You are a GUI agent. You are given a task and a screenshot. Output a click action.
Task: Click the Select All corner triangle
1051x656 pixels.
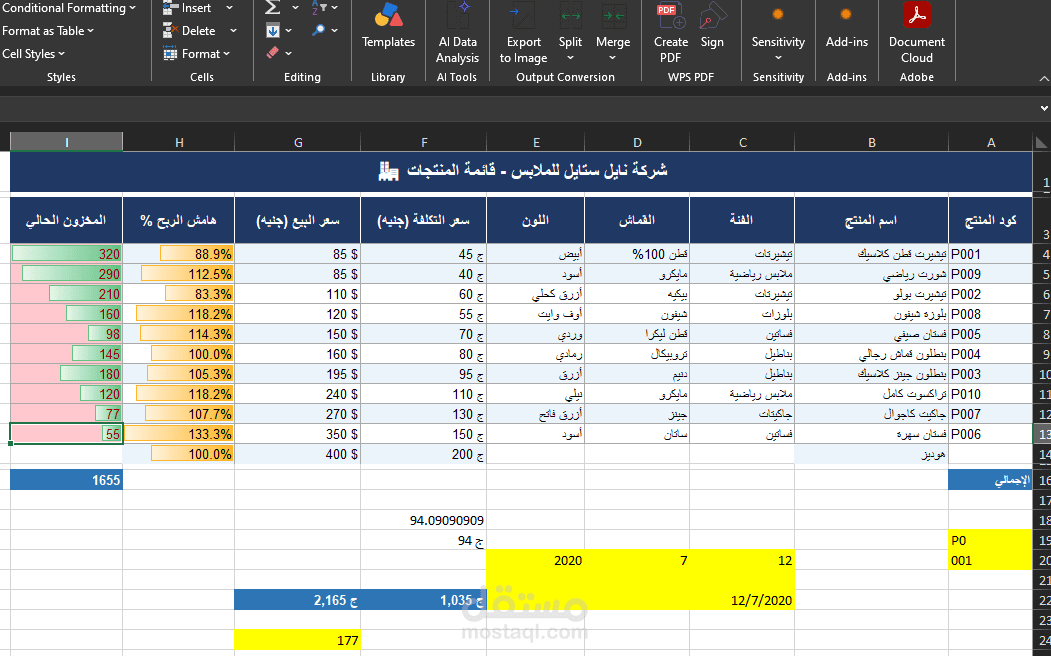click(1041, 142)
